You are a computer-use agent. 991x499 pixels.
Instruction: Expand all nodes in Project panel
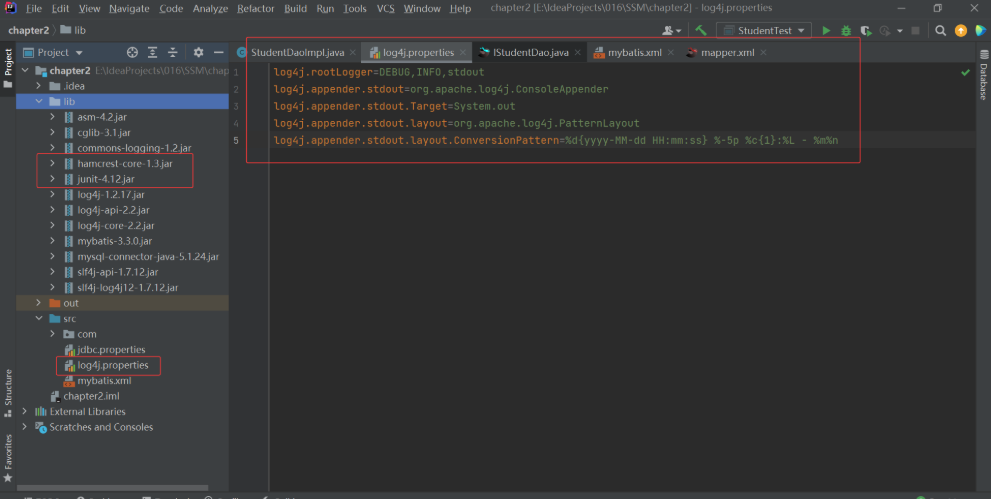coord(152,52)
